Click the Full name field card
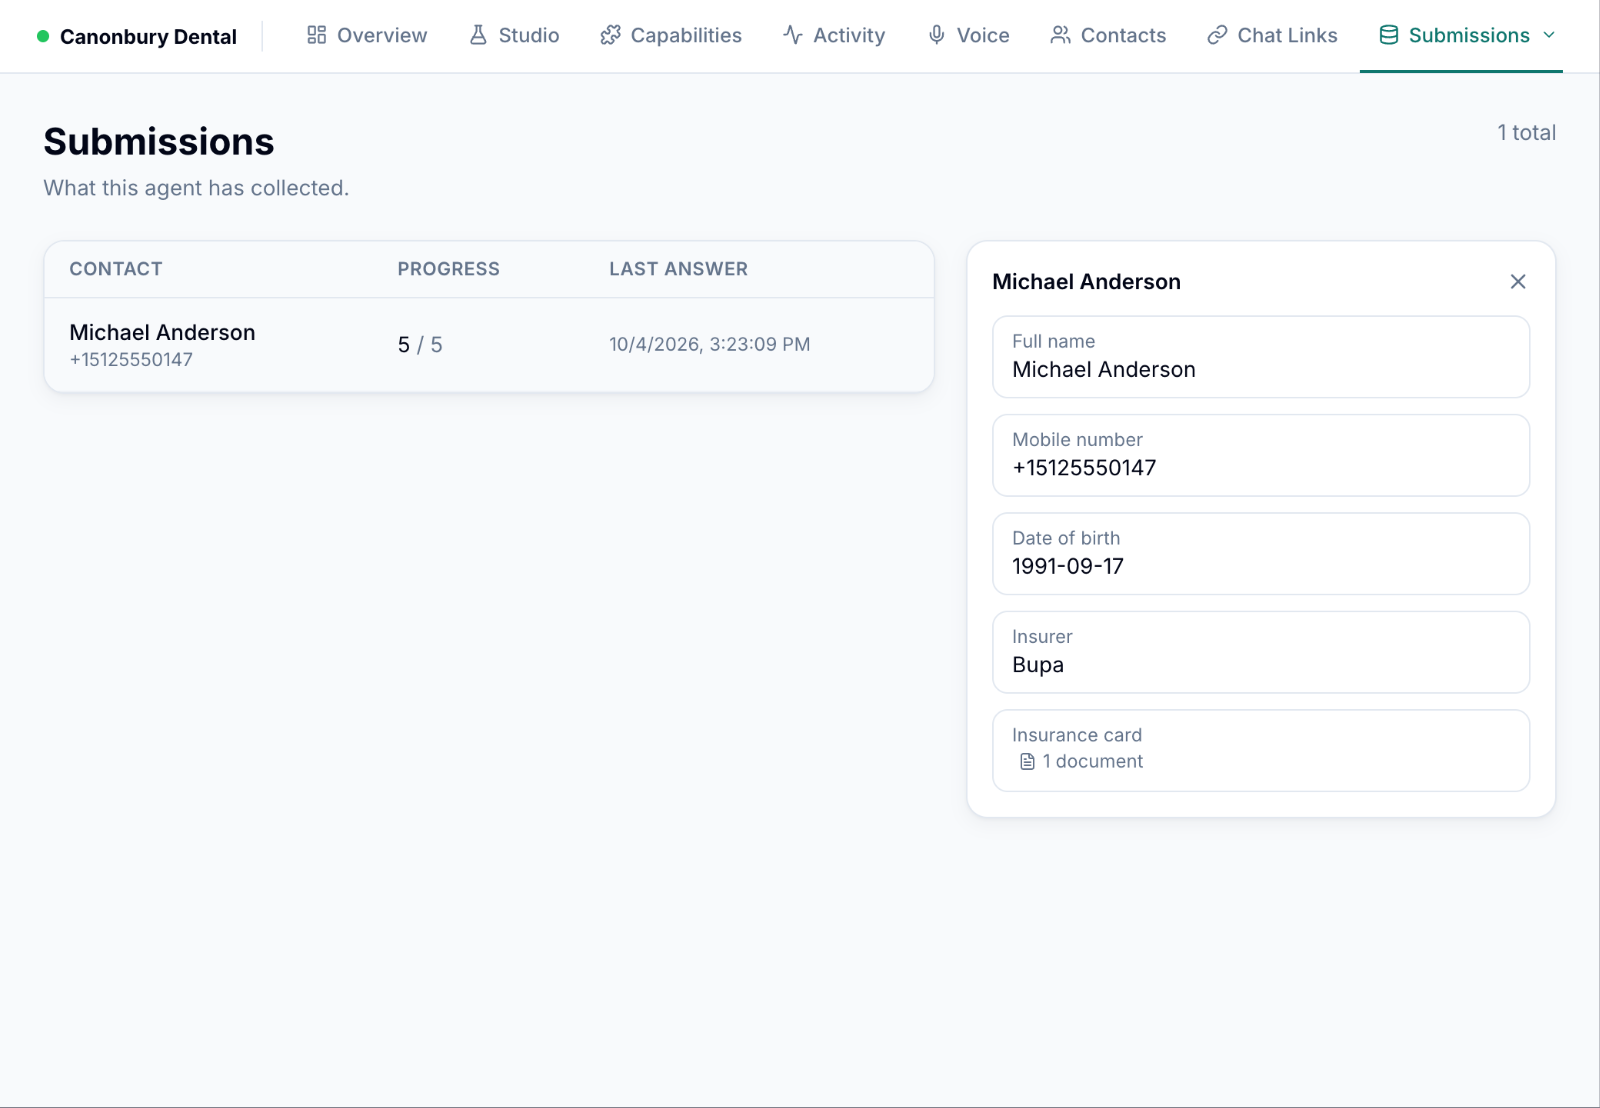Image resolution: width=1600 pixels, height=1108 pixels. pyautogui.click(x=1261, y=357)
